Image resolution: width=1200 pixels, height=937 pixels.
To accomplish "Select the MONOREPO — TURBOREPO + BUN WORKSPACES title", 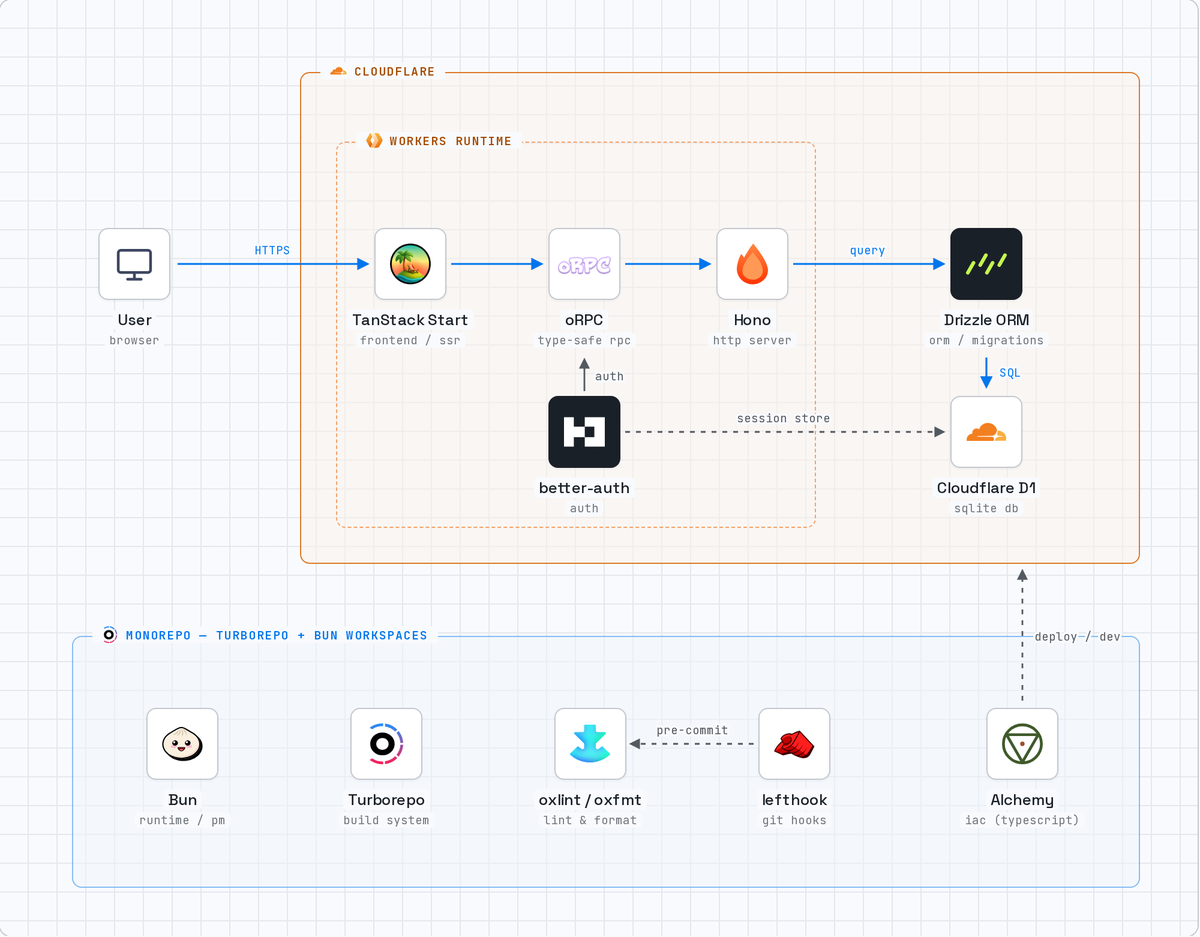I will click(276, 635).
